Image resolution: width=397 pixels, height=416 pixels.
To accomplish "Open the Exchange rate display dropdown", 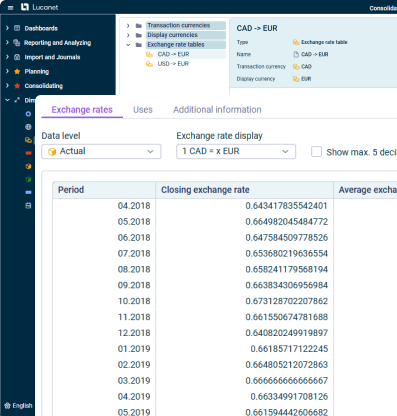I will (236, 151).
